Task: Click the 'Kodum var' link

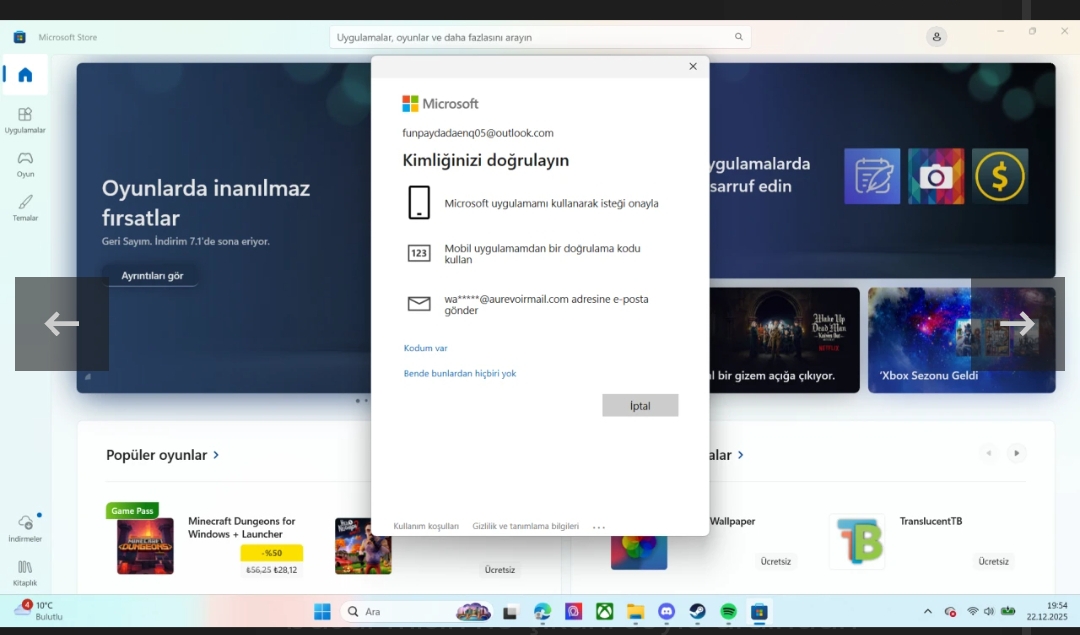Action: [426, 348]
